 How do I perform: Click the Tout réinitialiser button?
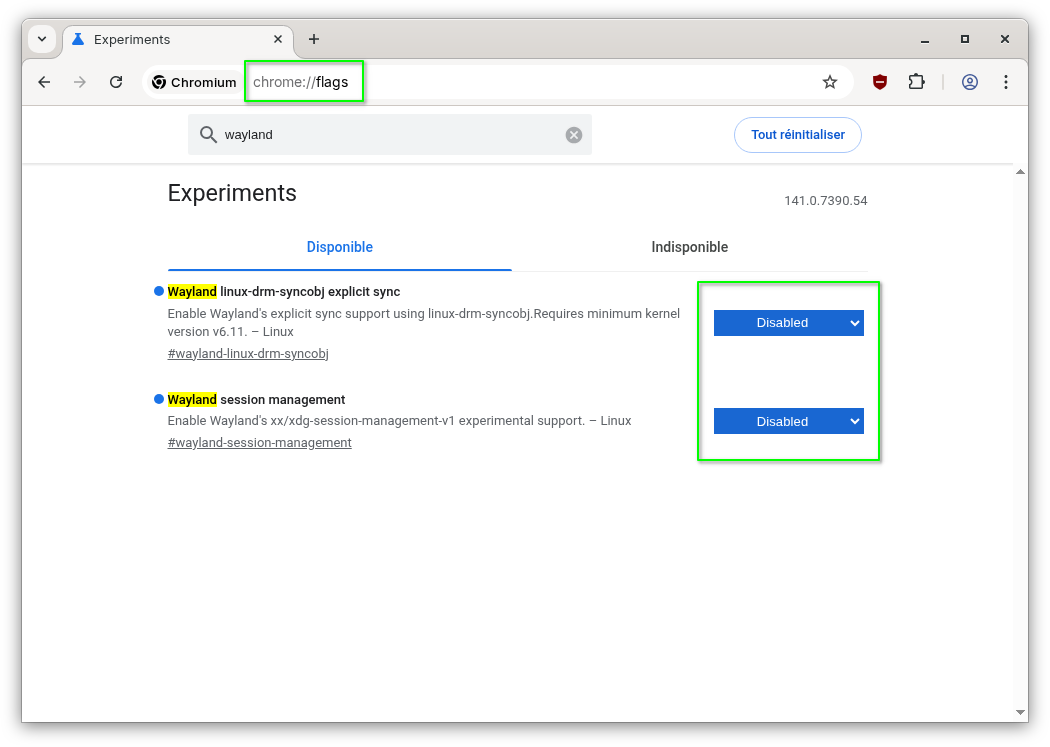click(x=797, y=135)
